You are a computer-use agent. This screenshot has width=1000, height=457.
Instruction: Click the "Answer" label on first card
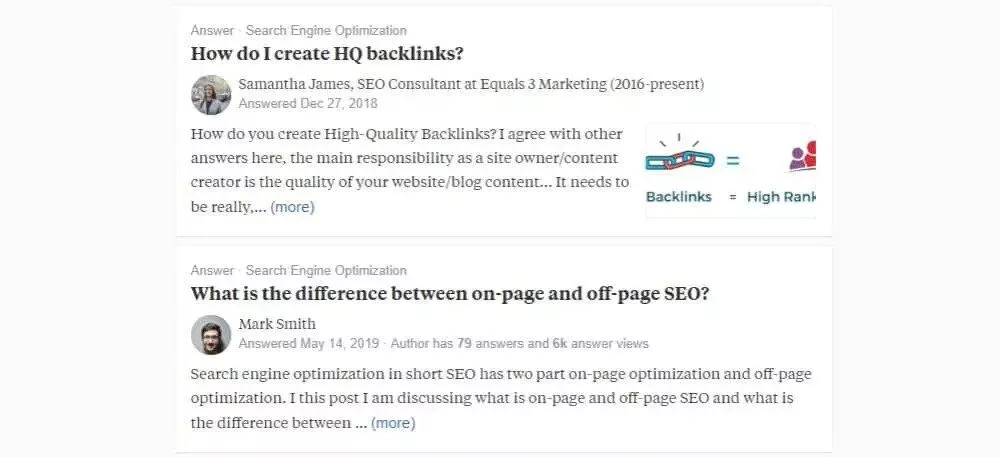tap(212, 31)
